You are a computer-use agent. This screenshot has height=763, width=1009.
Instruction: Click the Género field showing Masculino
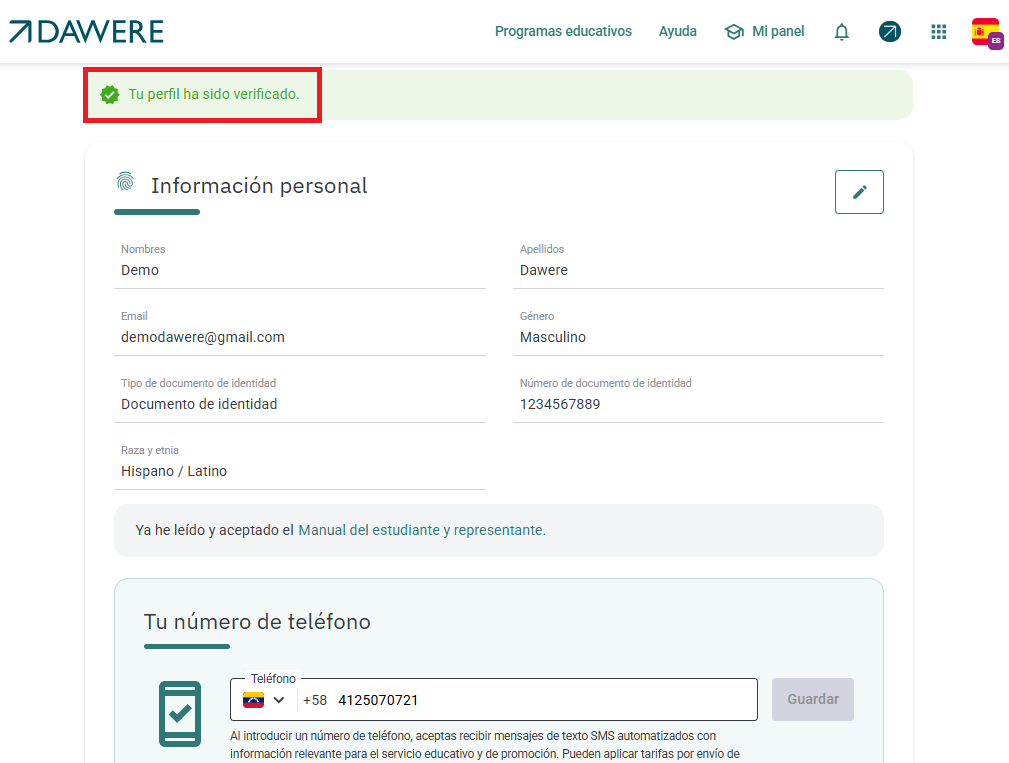pyautogui.click(x=553, y=338)
